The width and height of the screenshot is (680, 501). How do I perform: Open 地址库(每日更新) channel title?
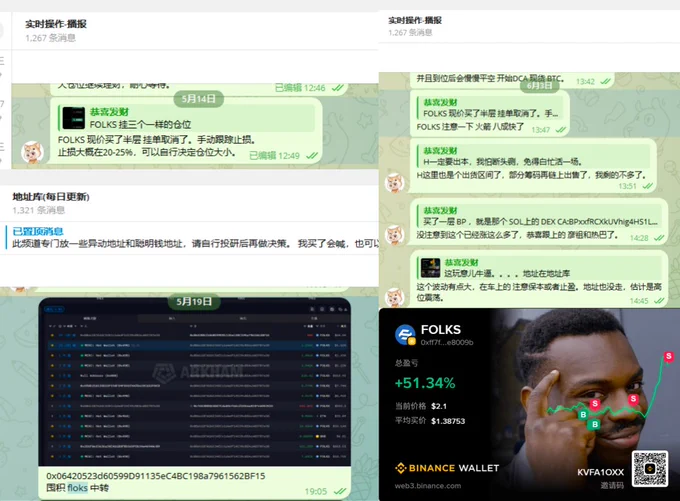click(x=51, y=196)
